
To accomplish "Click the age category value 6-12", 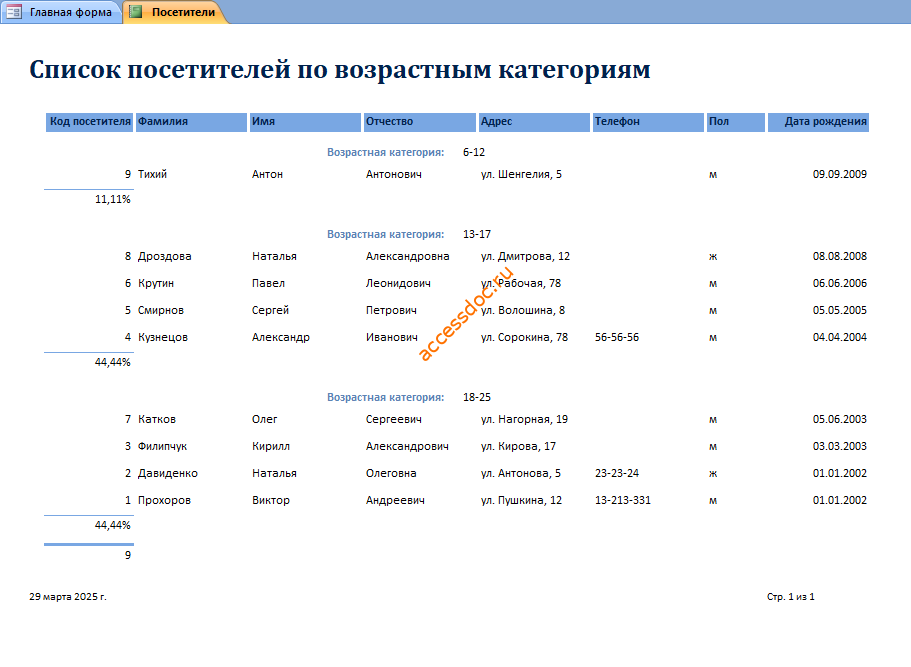I will coord(474,152).
